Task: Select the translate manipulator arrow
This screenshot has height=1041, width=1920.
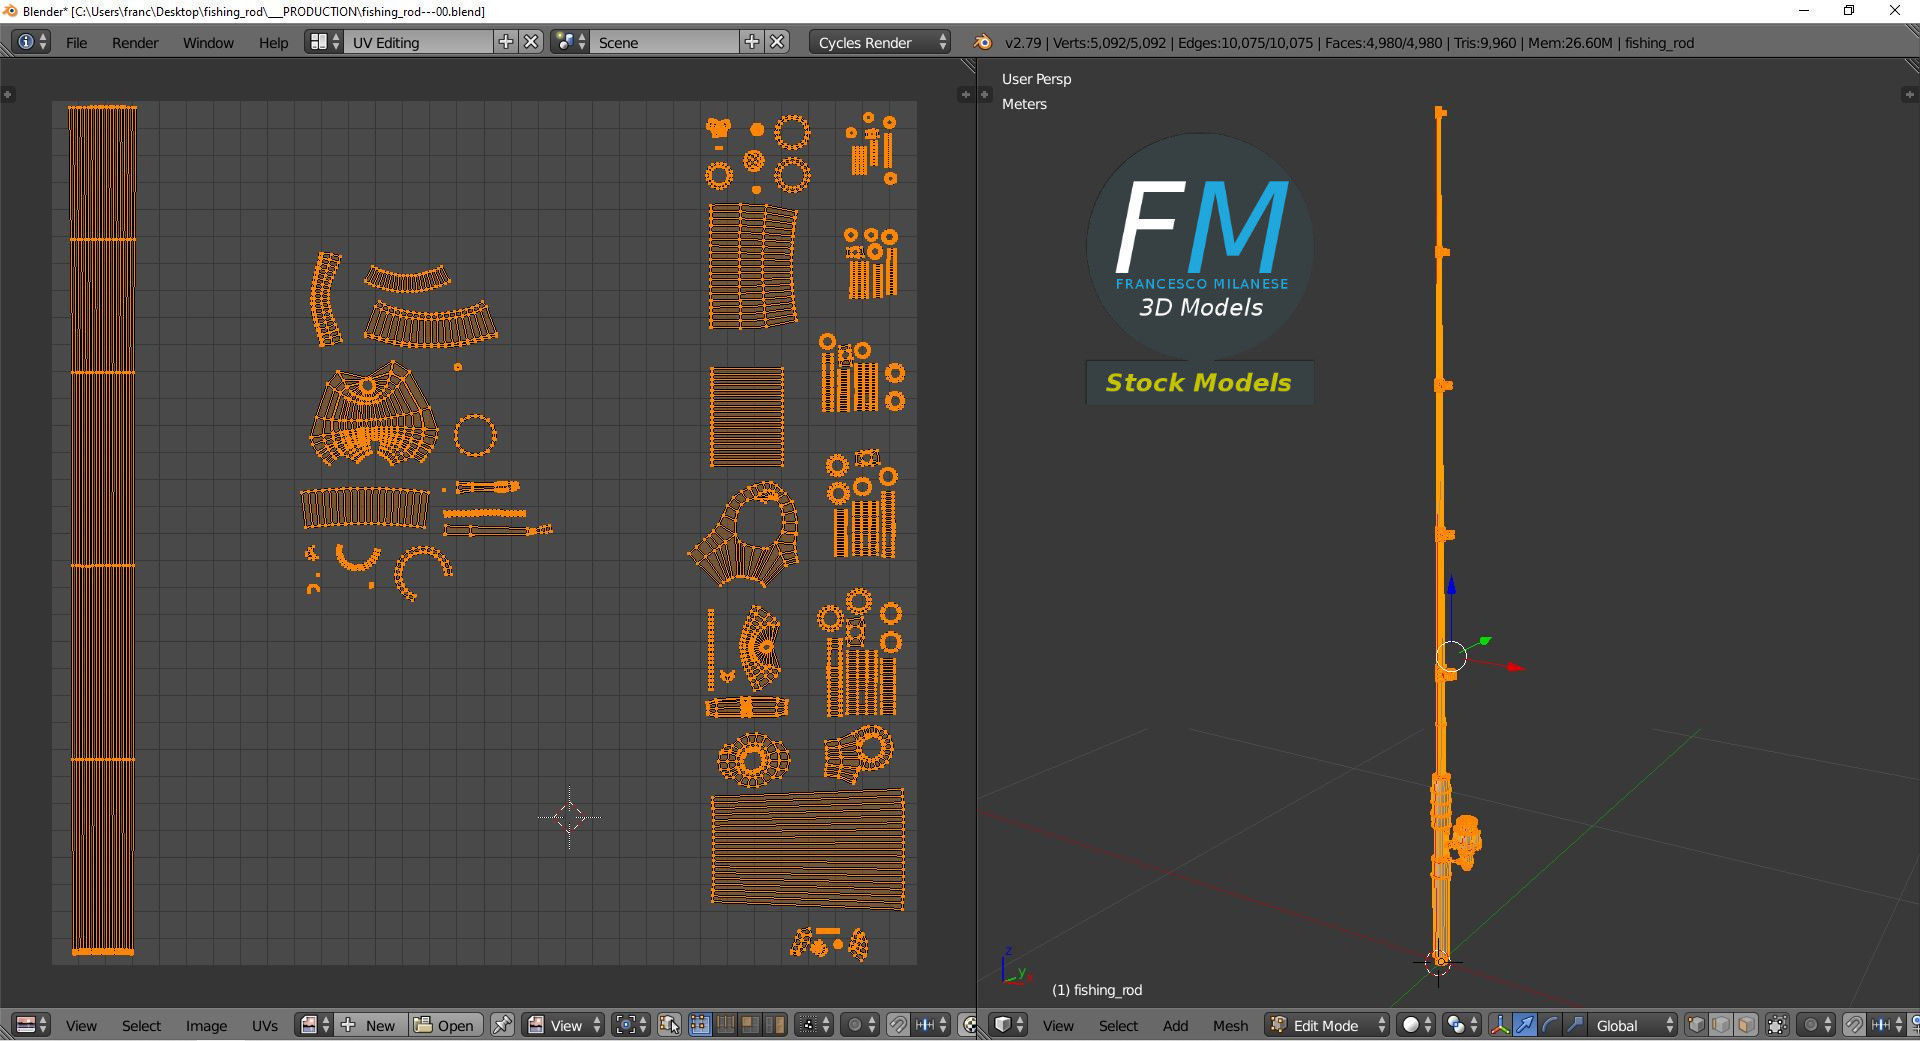Action: 1525,1025
